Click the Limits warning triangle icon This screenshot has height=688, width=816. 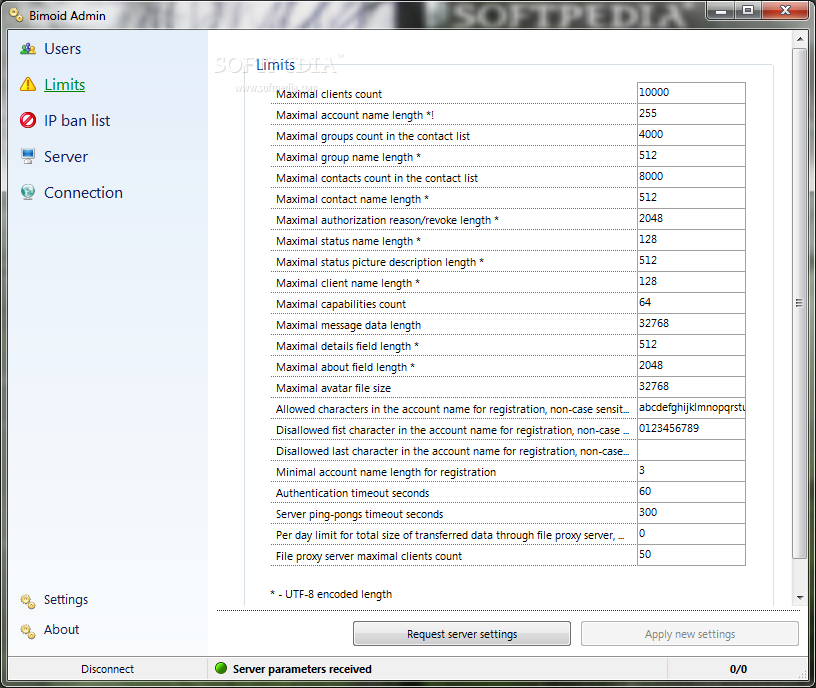coord(28,84)
